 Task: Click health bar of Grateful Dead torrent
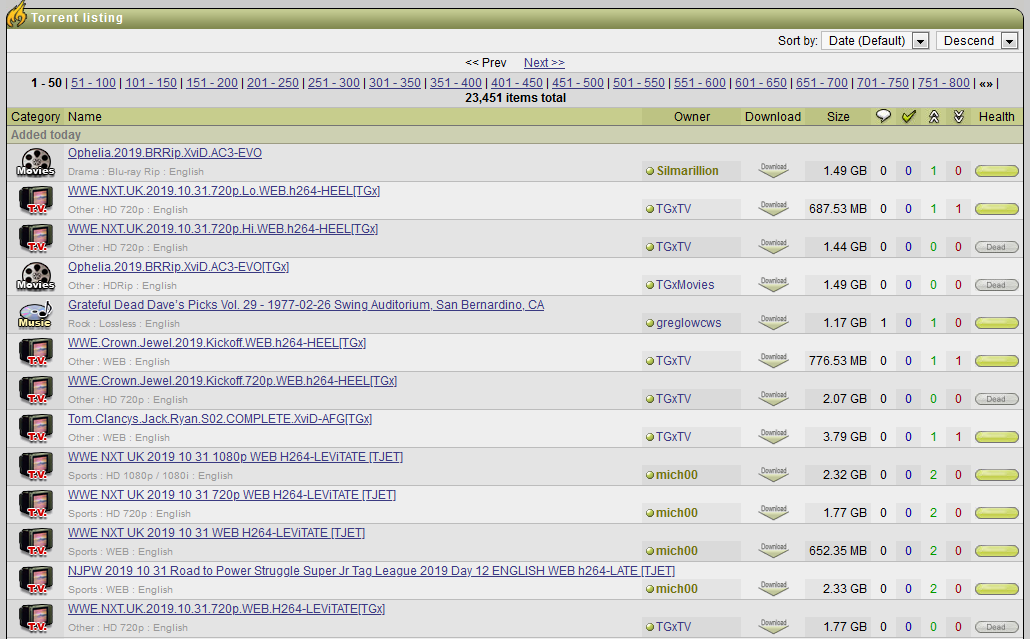click(996, 323)
